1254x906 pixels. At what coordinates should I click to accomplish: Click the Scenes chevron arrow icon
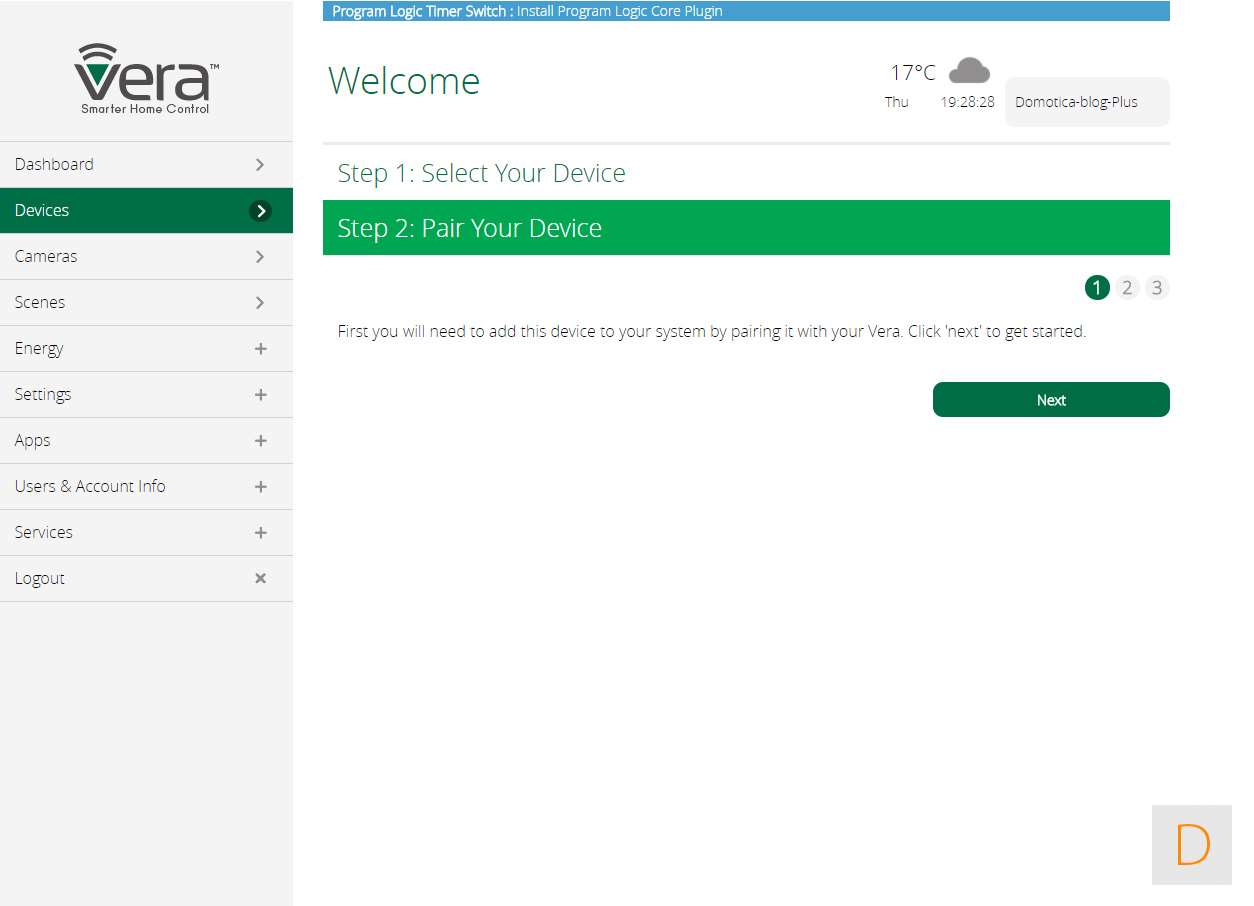click(x=260, y=303)
